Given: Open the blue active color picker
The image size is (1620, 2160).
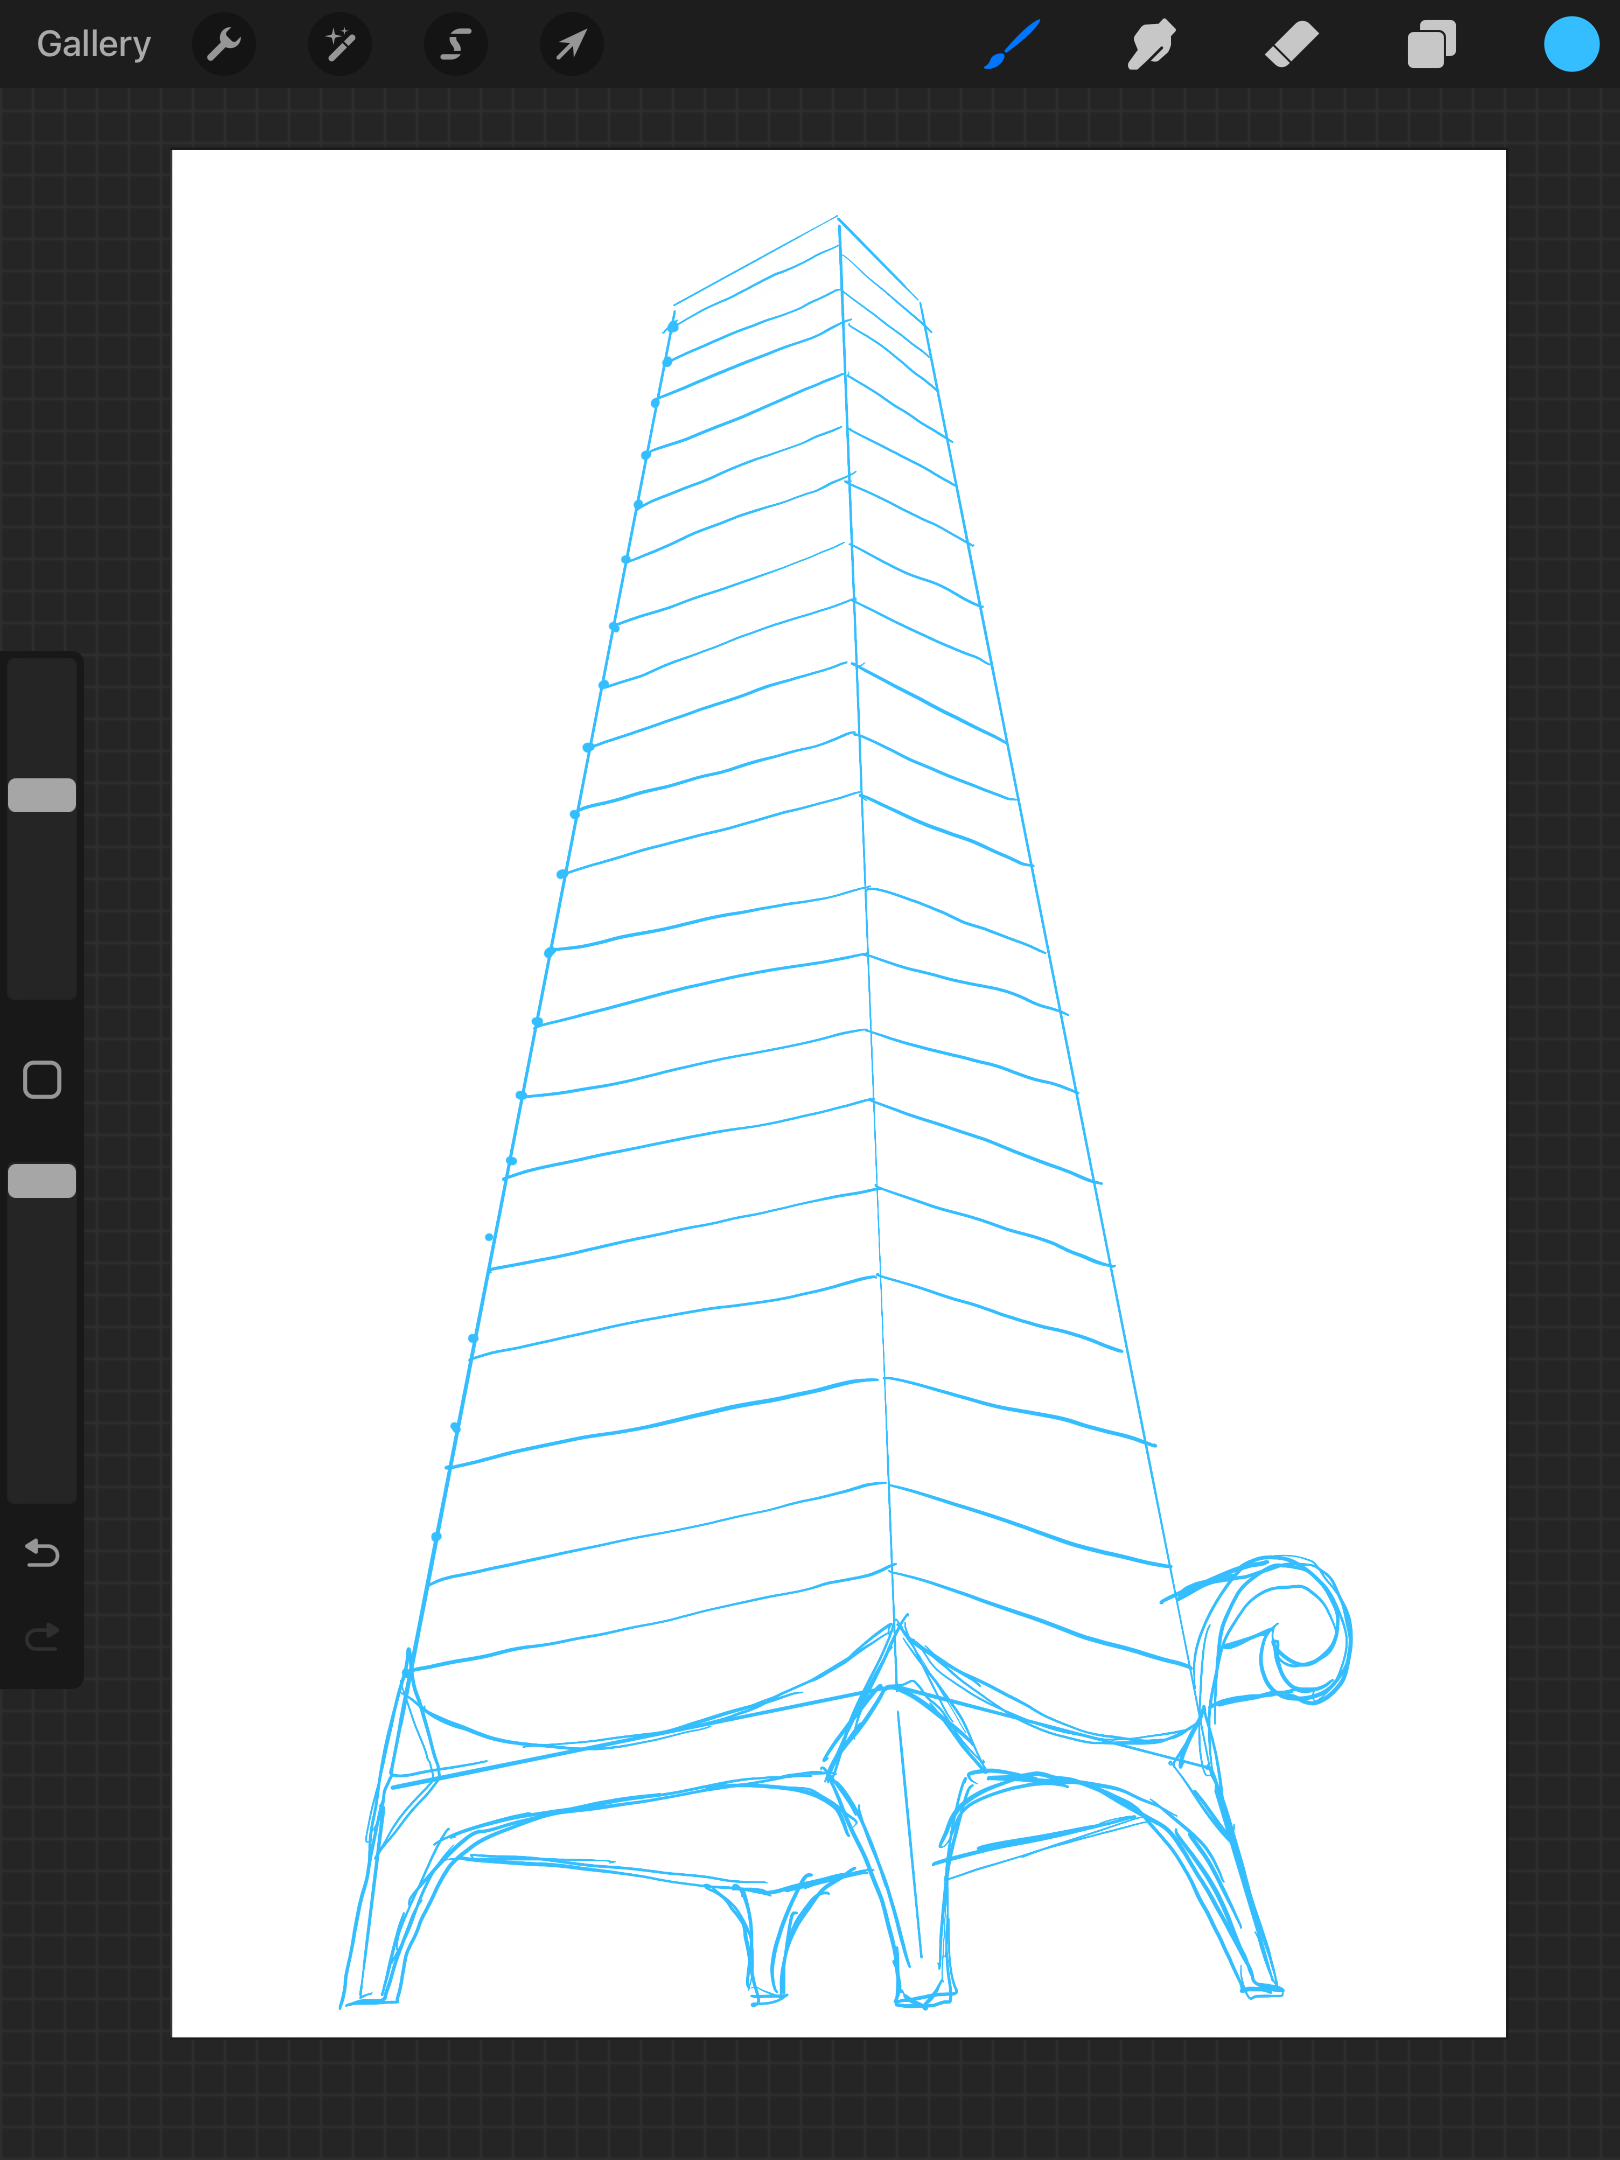Looking at the screenshot, I should pyautogui.click(x=1571, y=45).
